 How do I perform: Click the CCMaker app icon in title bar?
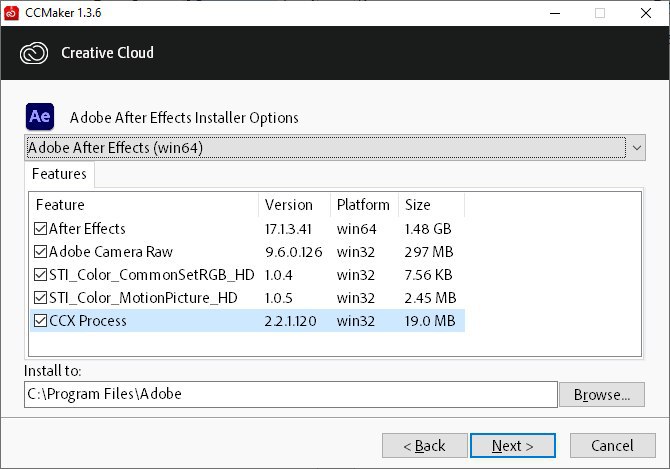click(11, 13)
